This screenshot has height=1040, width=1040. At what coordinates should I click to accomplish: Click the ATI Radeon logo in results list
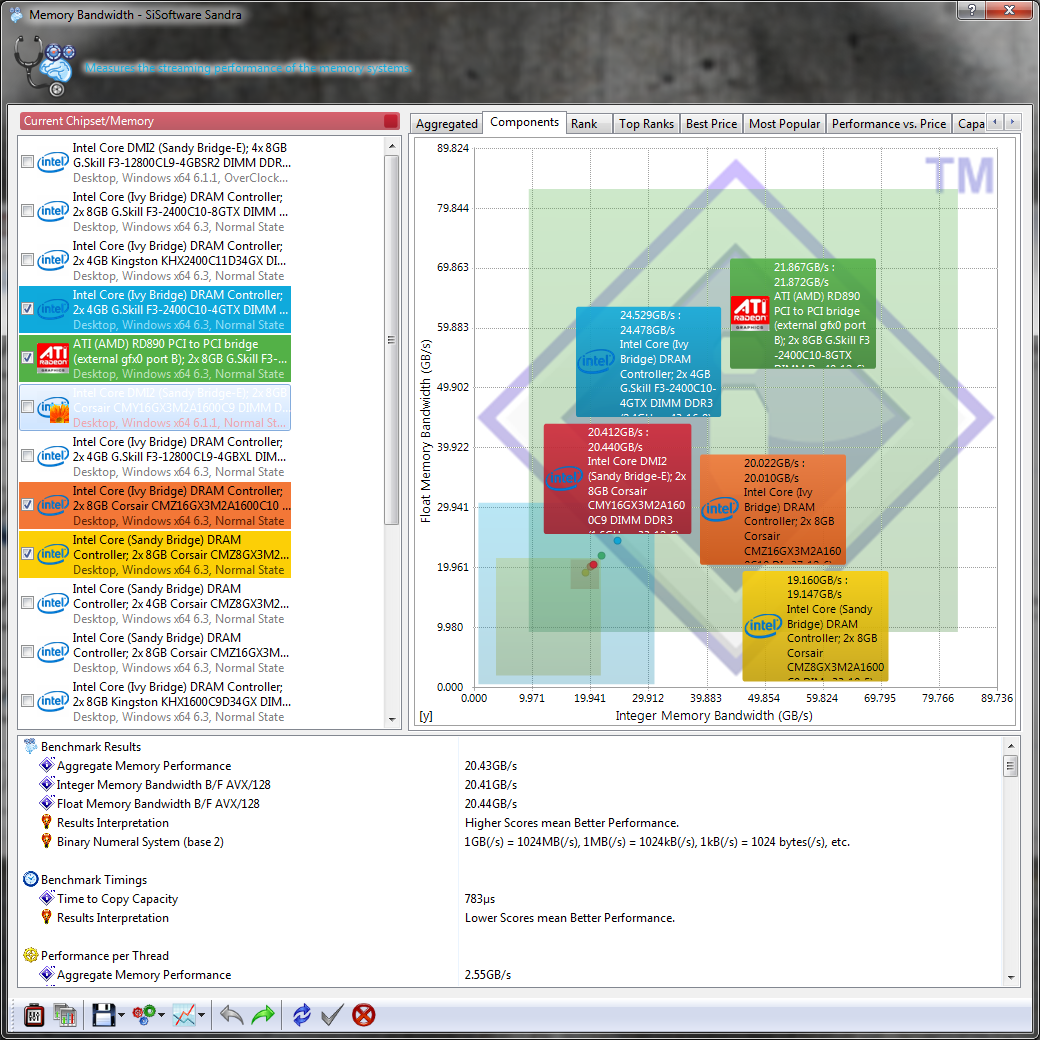(x=52, y=358)
